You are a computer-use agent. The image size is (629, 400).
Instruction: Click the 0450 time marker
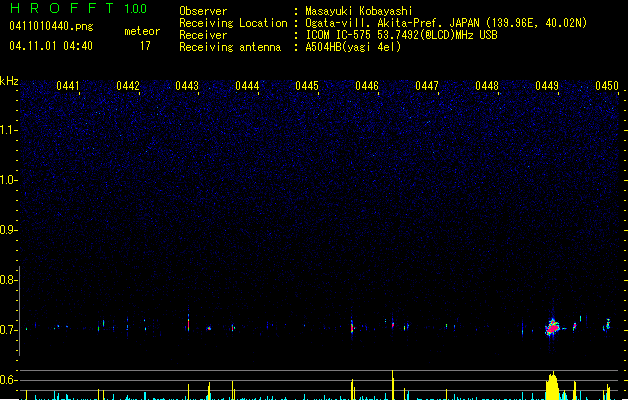point(607,86)
